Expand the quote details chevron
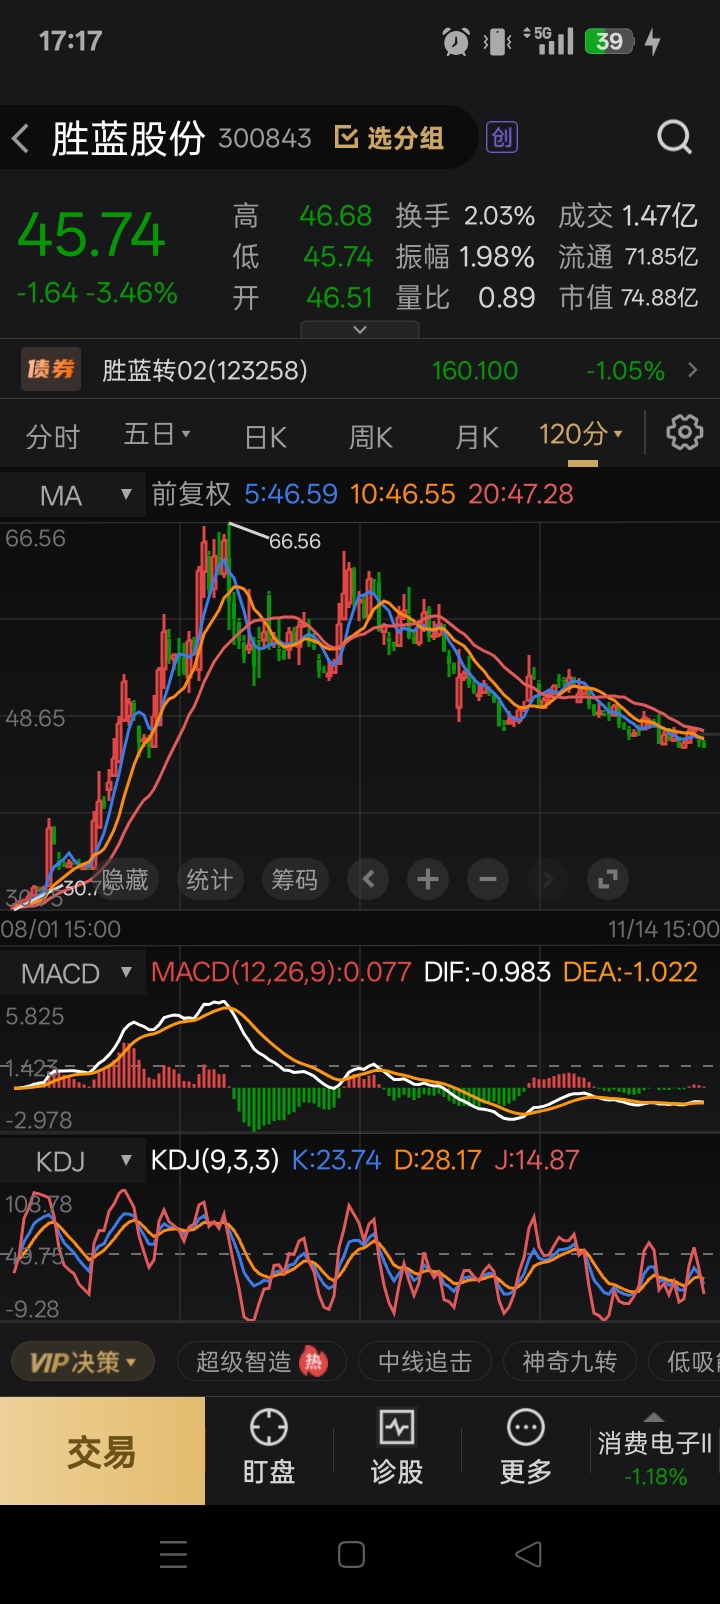Screen dimensions: 720x1604 click(360, 329)
